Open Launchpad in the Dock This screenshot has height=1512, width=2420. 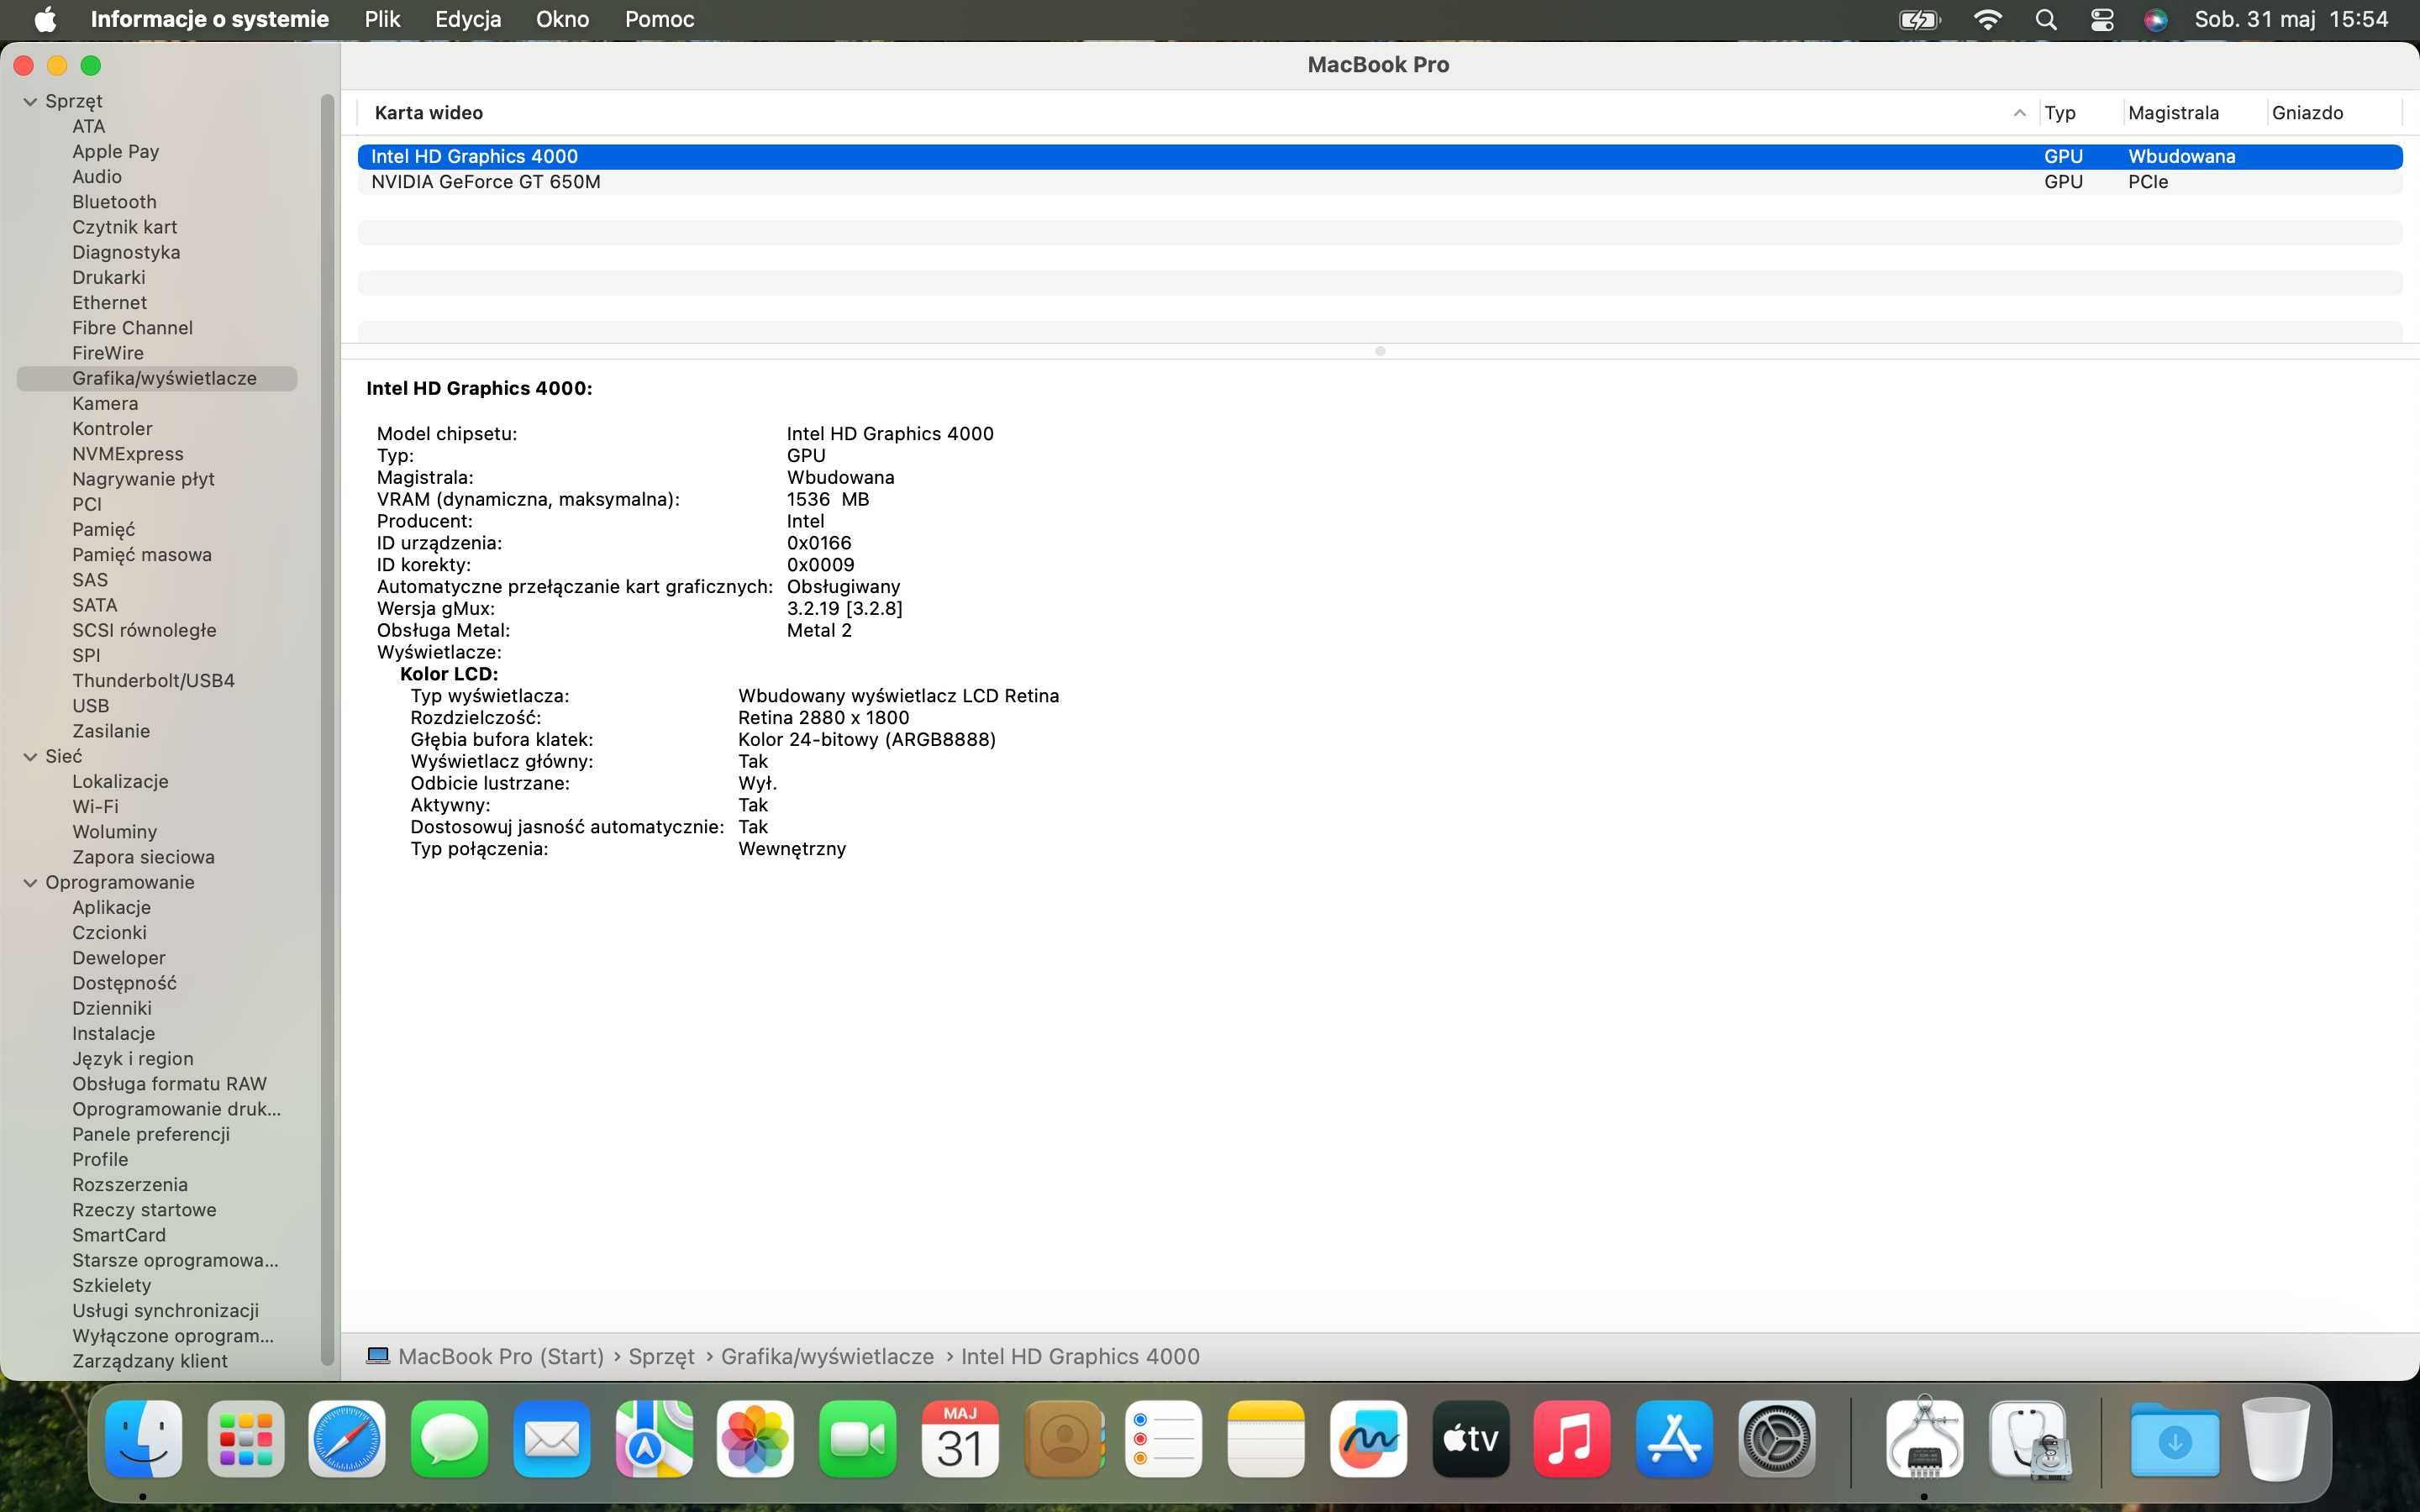click(246, 1439)
